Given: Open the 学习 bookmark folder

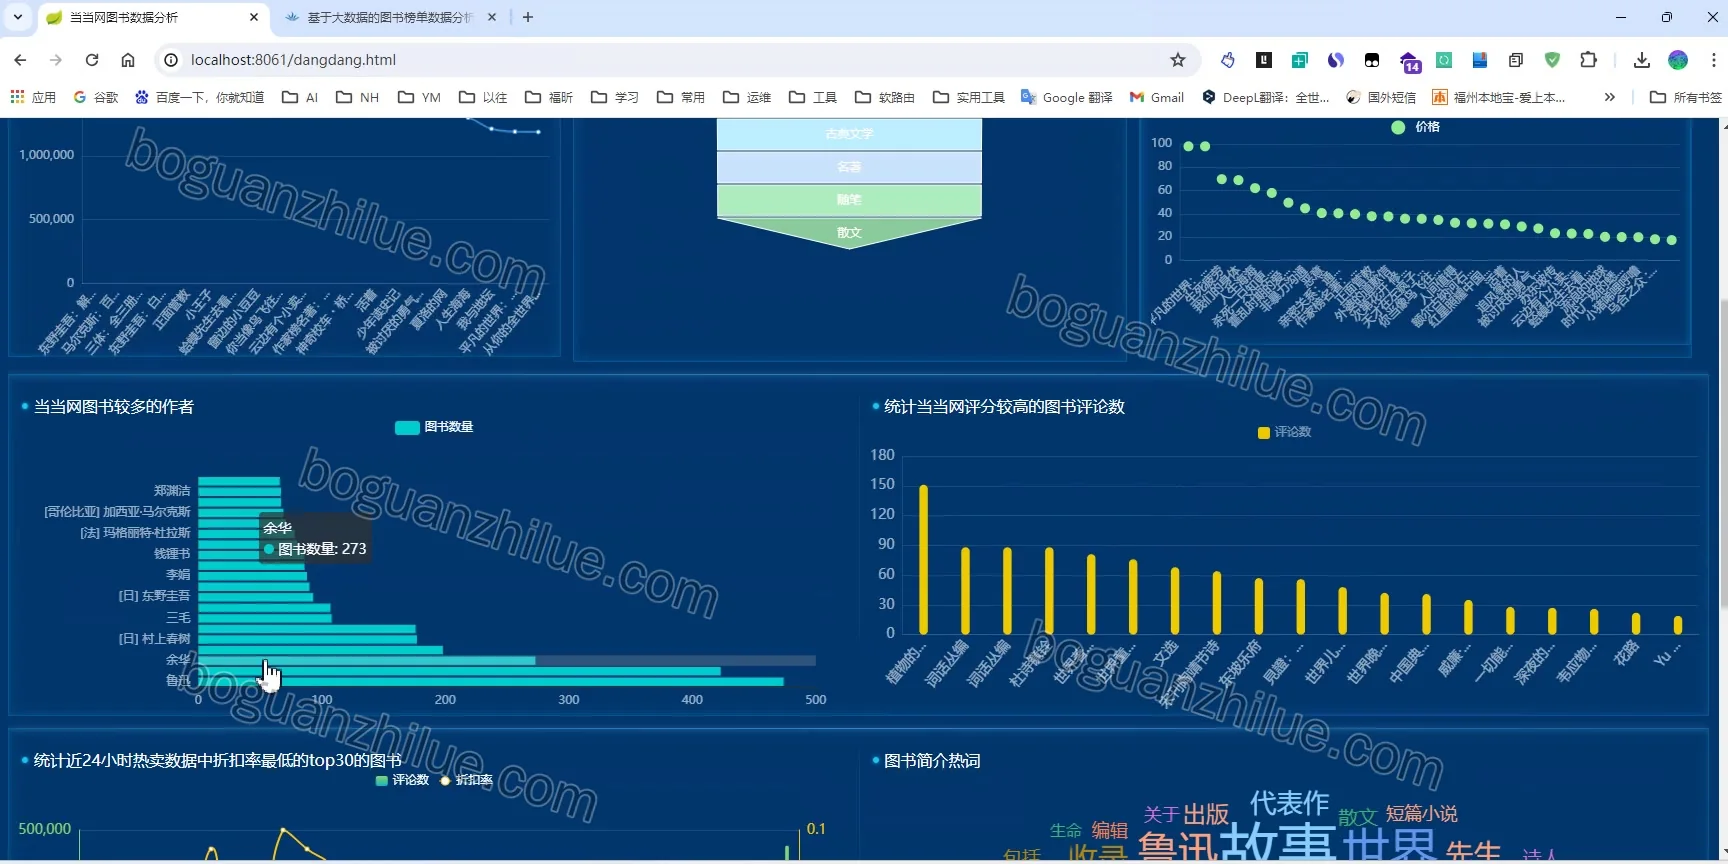Looking at the screenshot, I should [615, 97].
